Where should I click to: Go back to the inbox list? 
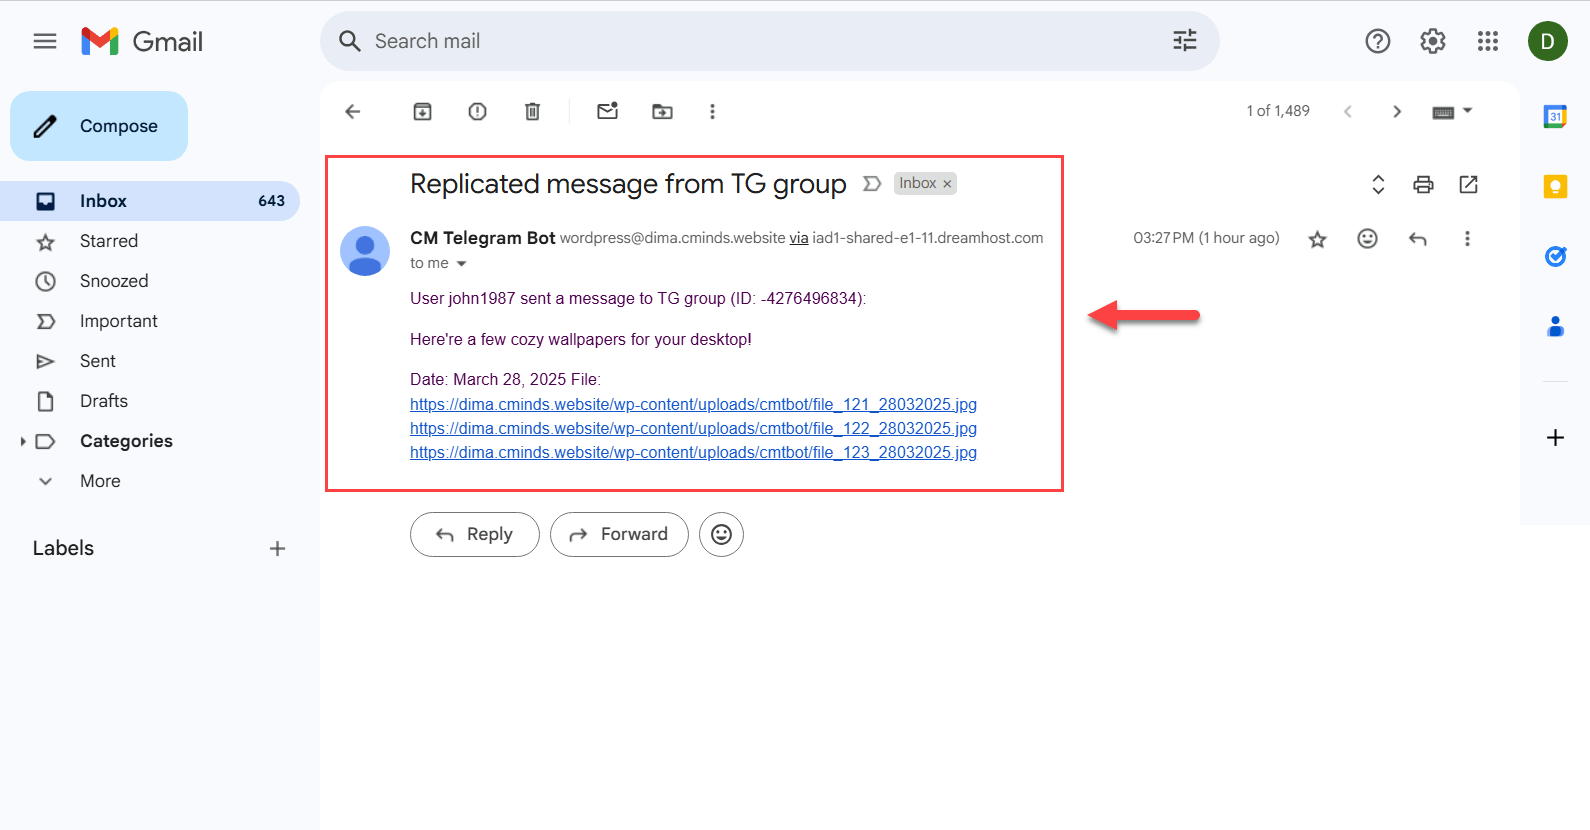(352, 111)
